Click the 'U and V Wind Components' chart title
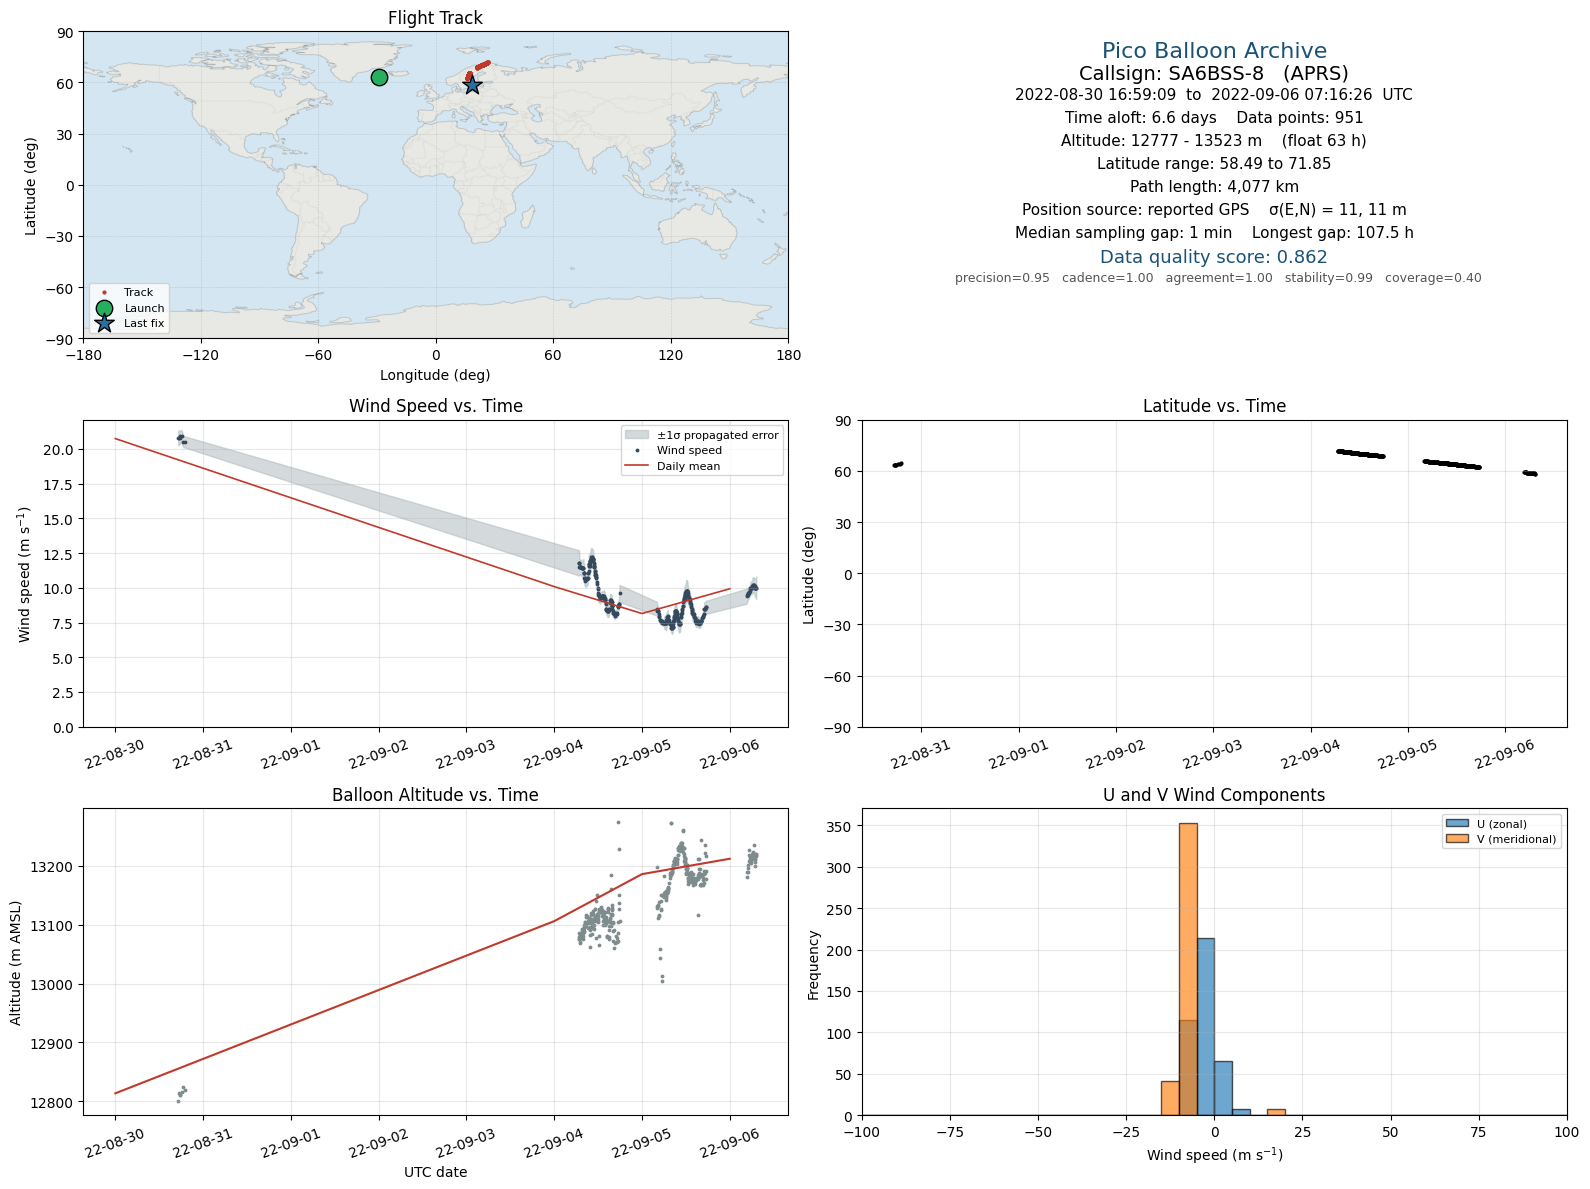1590x1189 pixels. (1214, 795)
